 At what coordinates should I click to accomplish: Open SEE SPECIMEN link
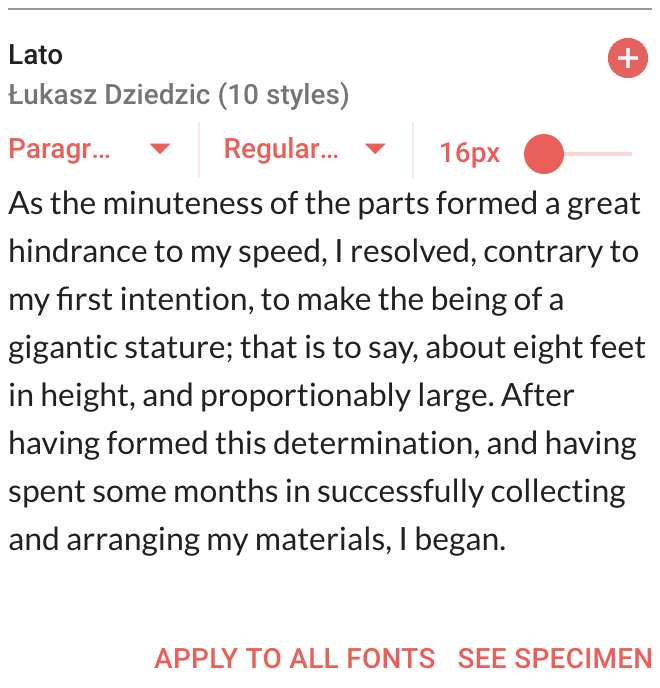(x=554, y=659)
